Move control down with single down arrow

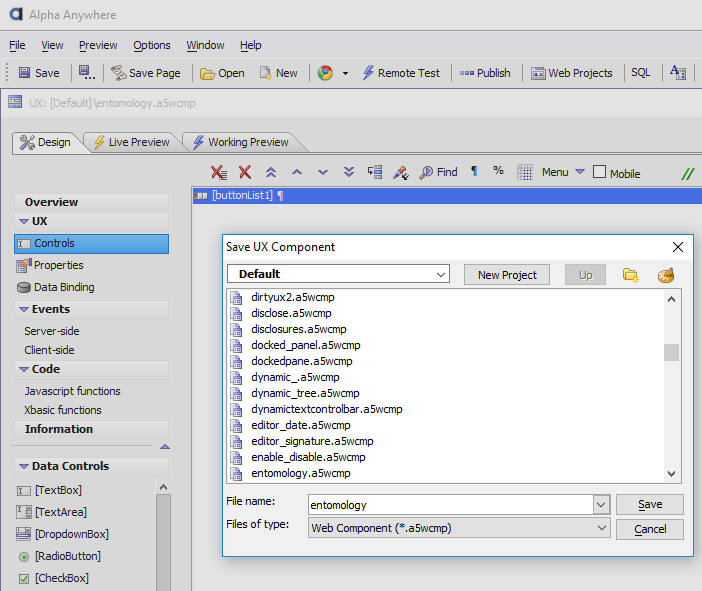[323, 172]
